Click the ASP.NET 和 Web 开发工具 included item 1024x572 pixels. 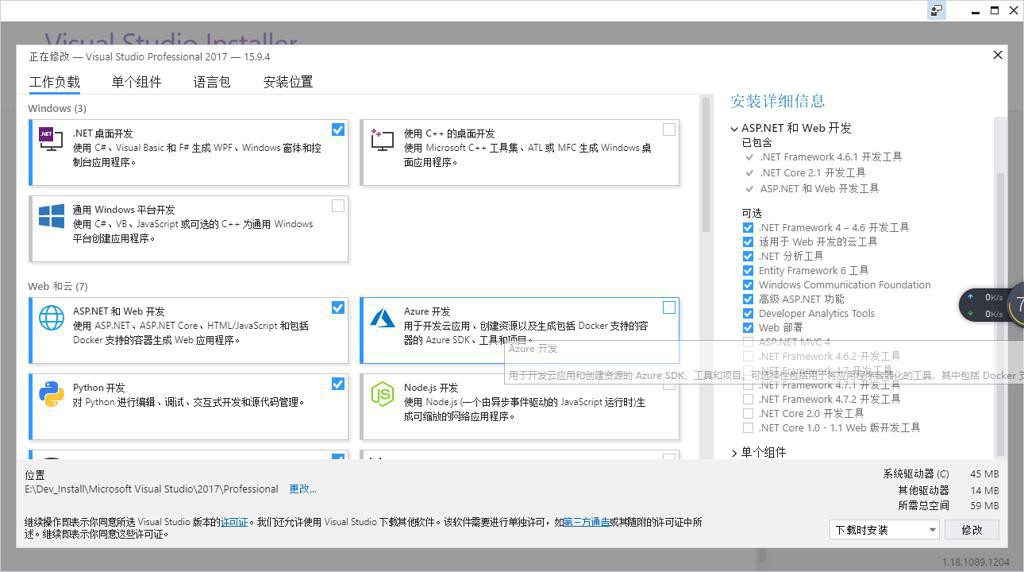(x=819, y=189)
